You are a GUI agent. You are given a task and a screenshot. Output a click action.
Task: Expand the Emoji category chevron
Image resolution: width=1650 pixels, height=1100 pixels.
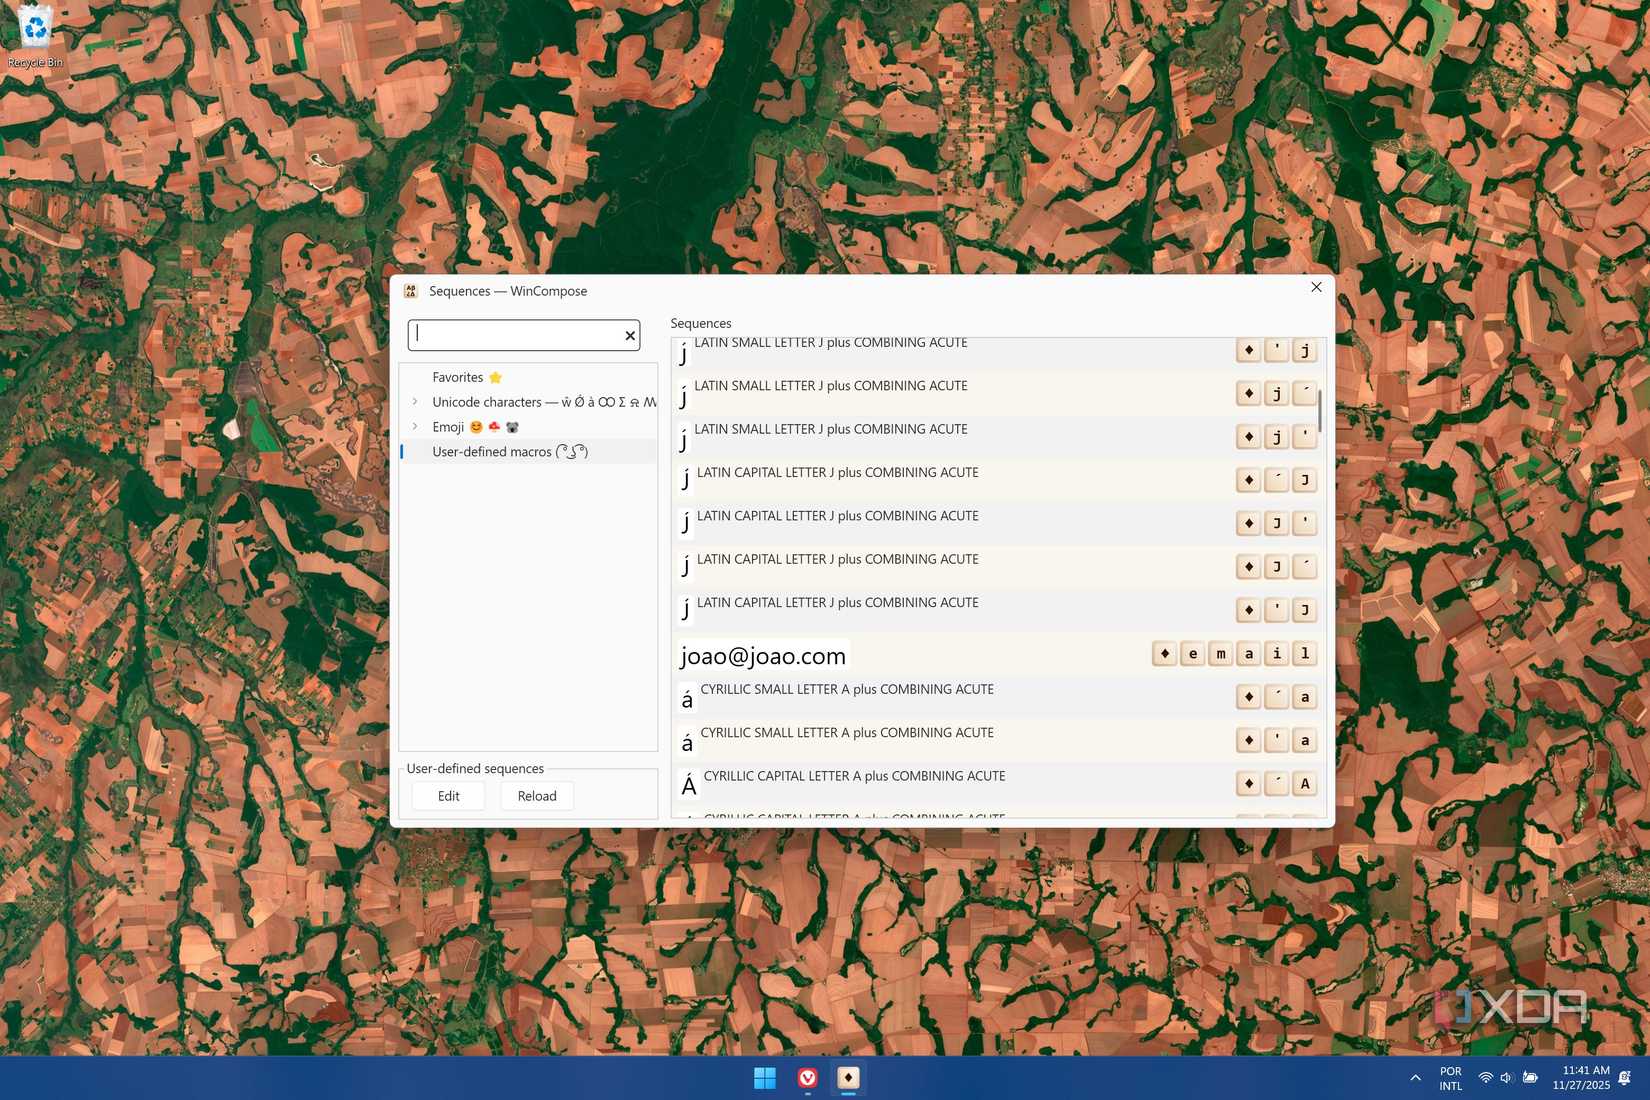click(415, 427)
